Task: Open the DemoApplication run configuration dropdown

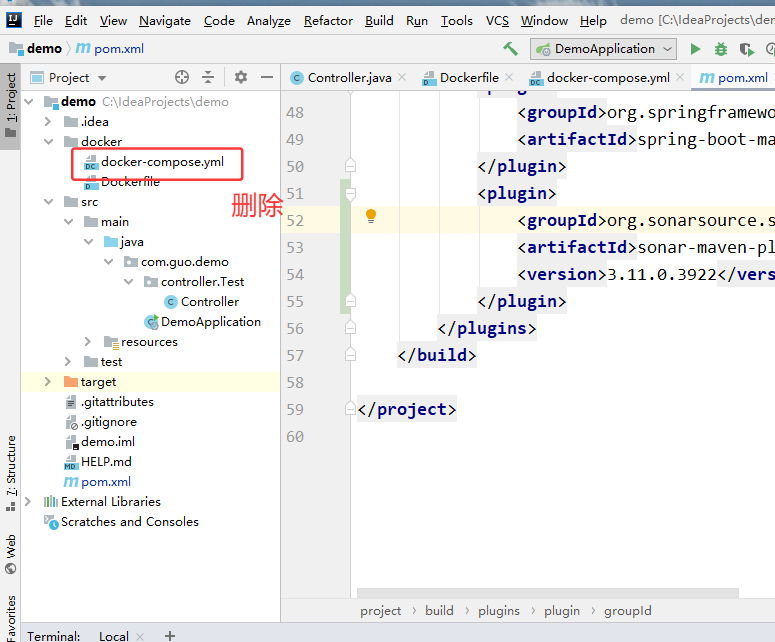Action: pos(603,49)
